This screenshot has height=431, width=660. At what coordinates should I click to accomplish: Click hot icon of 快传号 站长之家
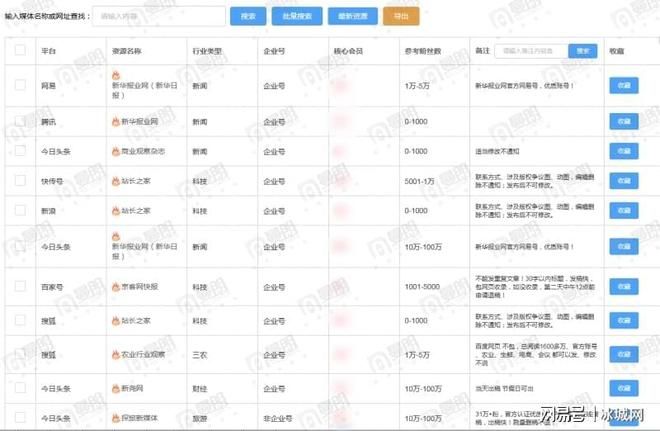[116, 181]
